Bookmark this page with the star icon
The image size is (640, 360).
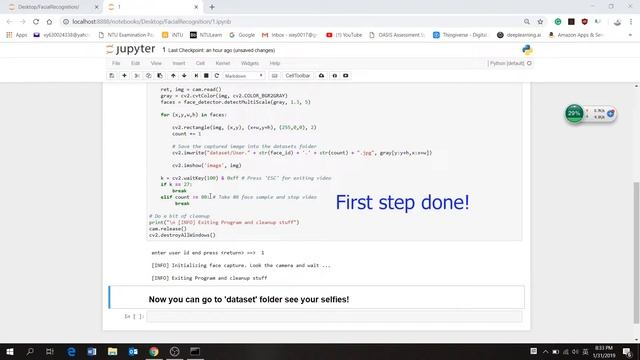540,22
